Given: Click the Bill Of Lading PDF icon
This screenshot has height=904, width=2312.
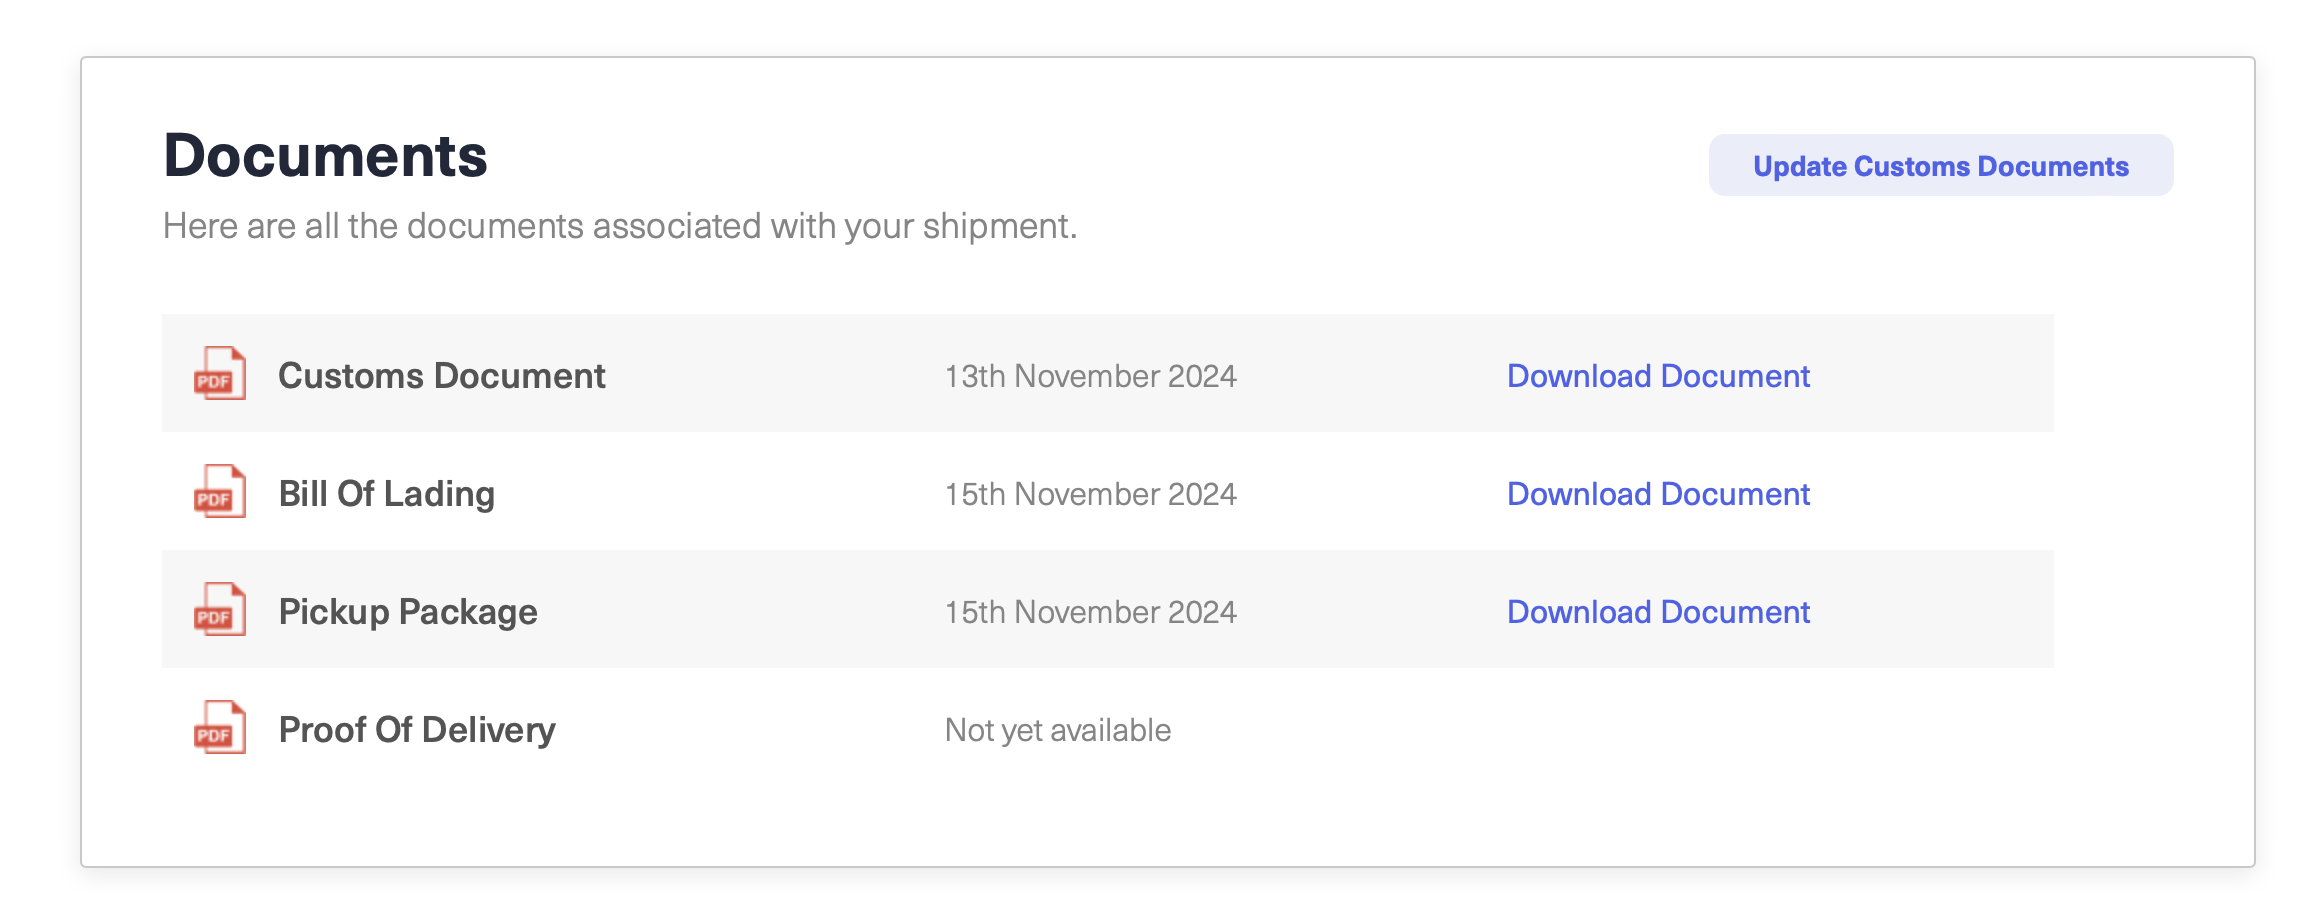Looking at the screenshot, I should [220, 492].
